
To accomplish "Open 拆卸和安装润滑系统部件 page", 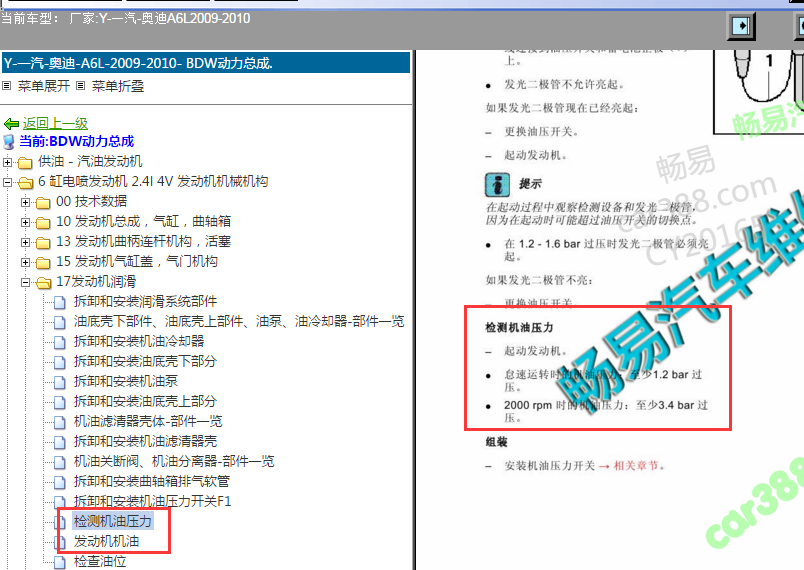I will 145,301.
